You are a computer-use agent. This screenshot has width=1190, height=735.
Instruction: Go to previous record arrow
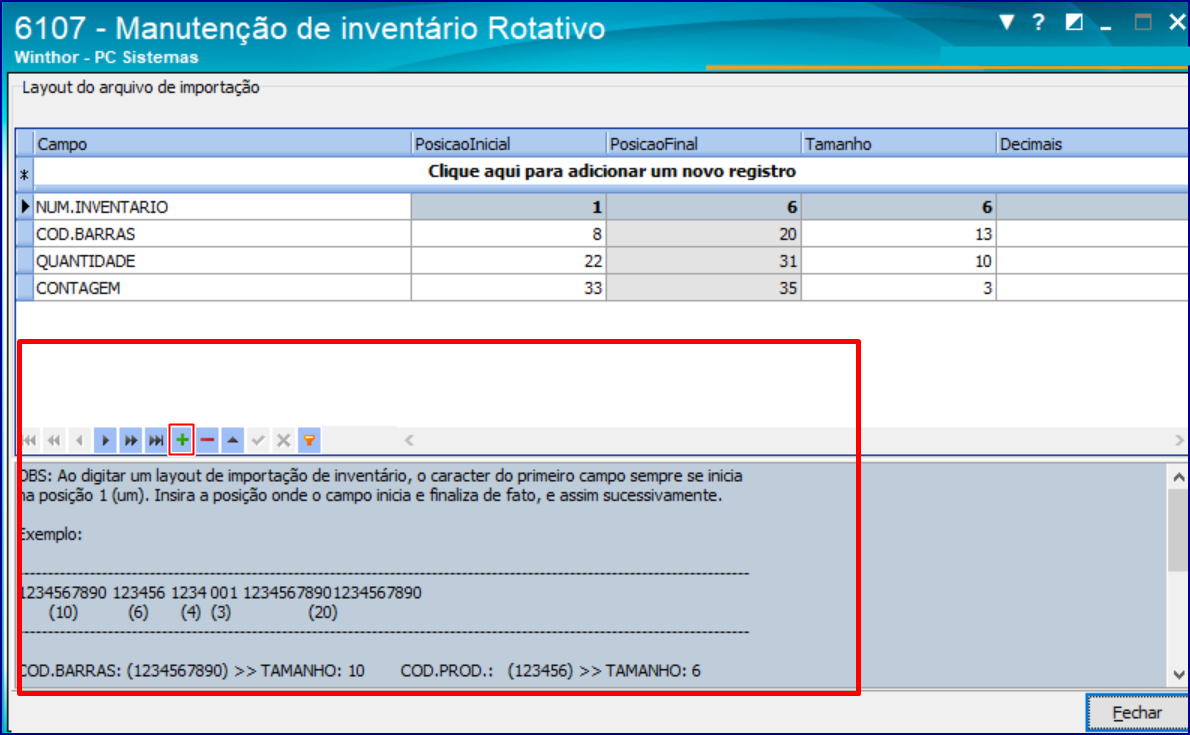[80, 440]
